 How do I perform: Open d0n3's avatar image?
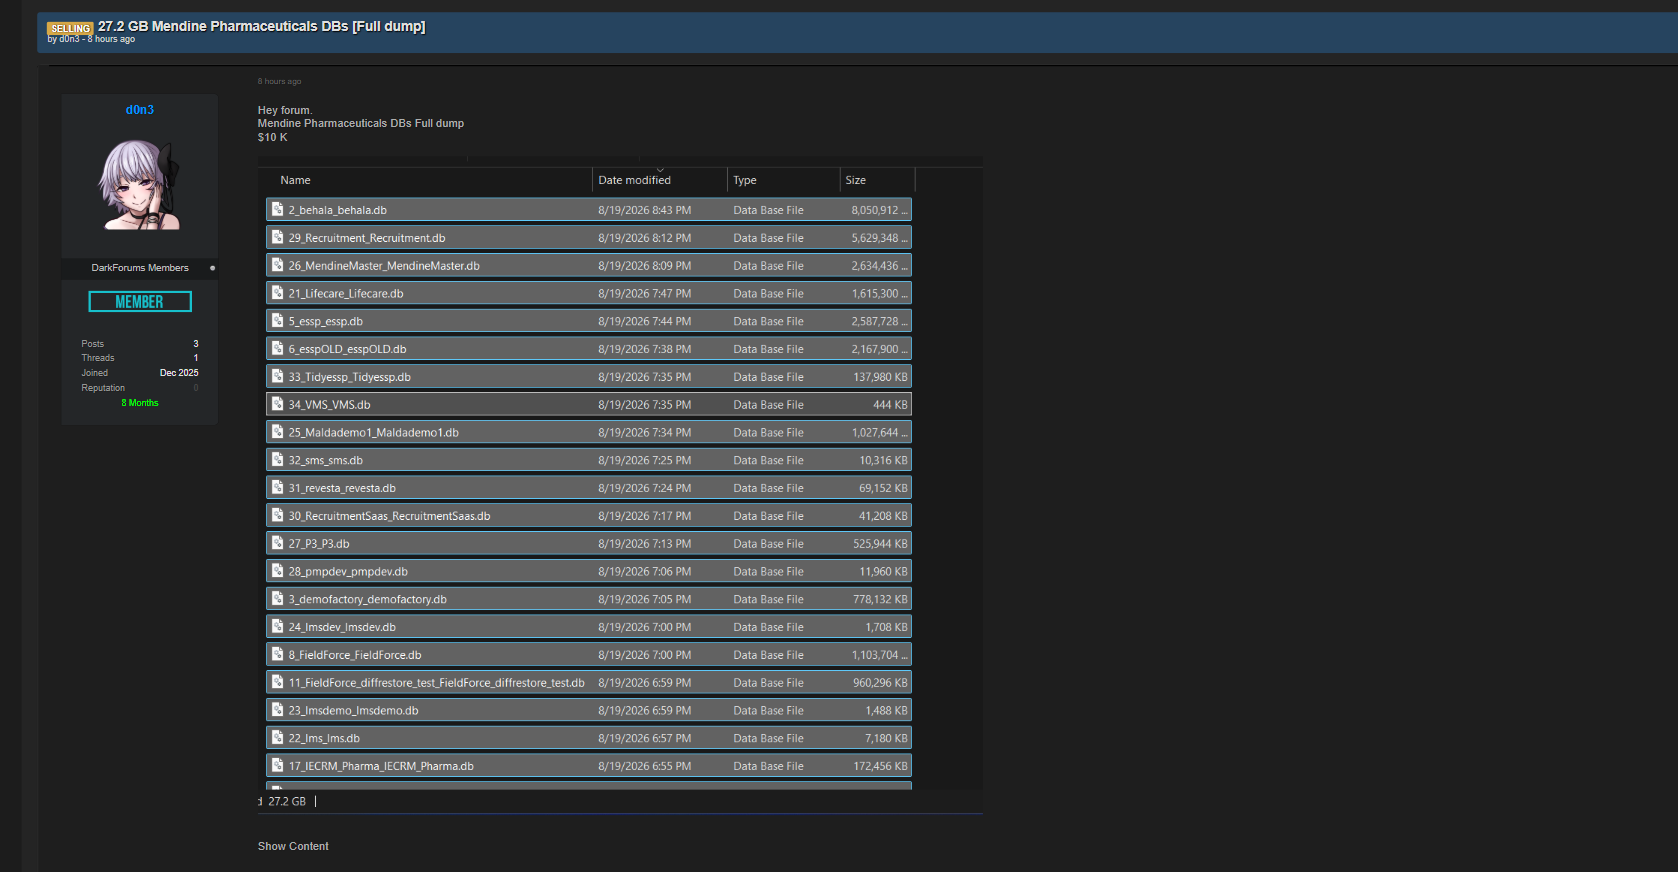140,185
